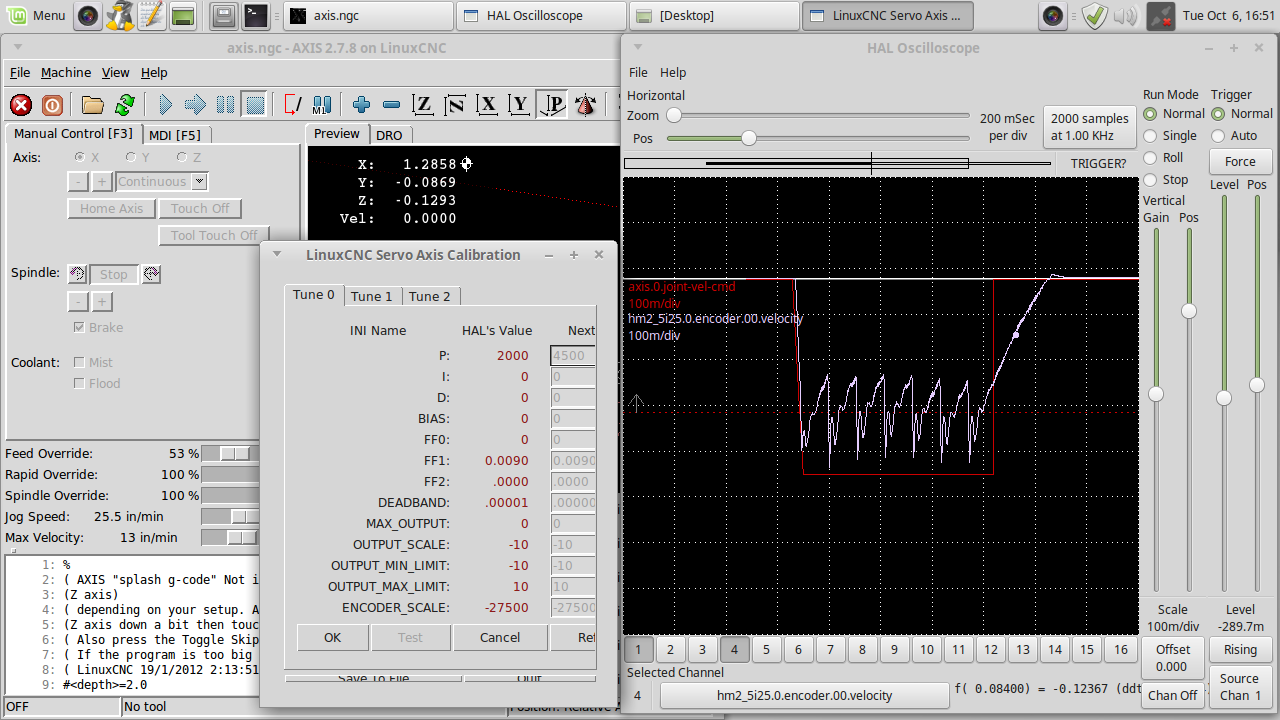The image size is (1280, 720).
Task: Reload the current file with green arrows
Action: [125, 104]
